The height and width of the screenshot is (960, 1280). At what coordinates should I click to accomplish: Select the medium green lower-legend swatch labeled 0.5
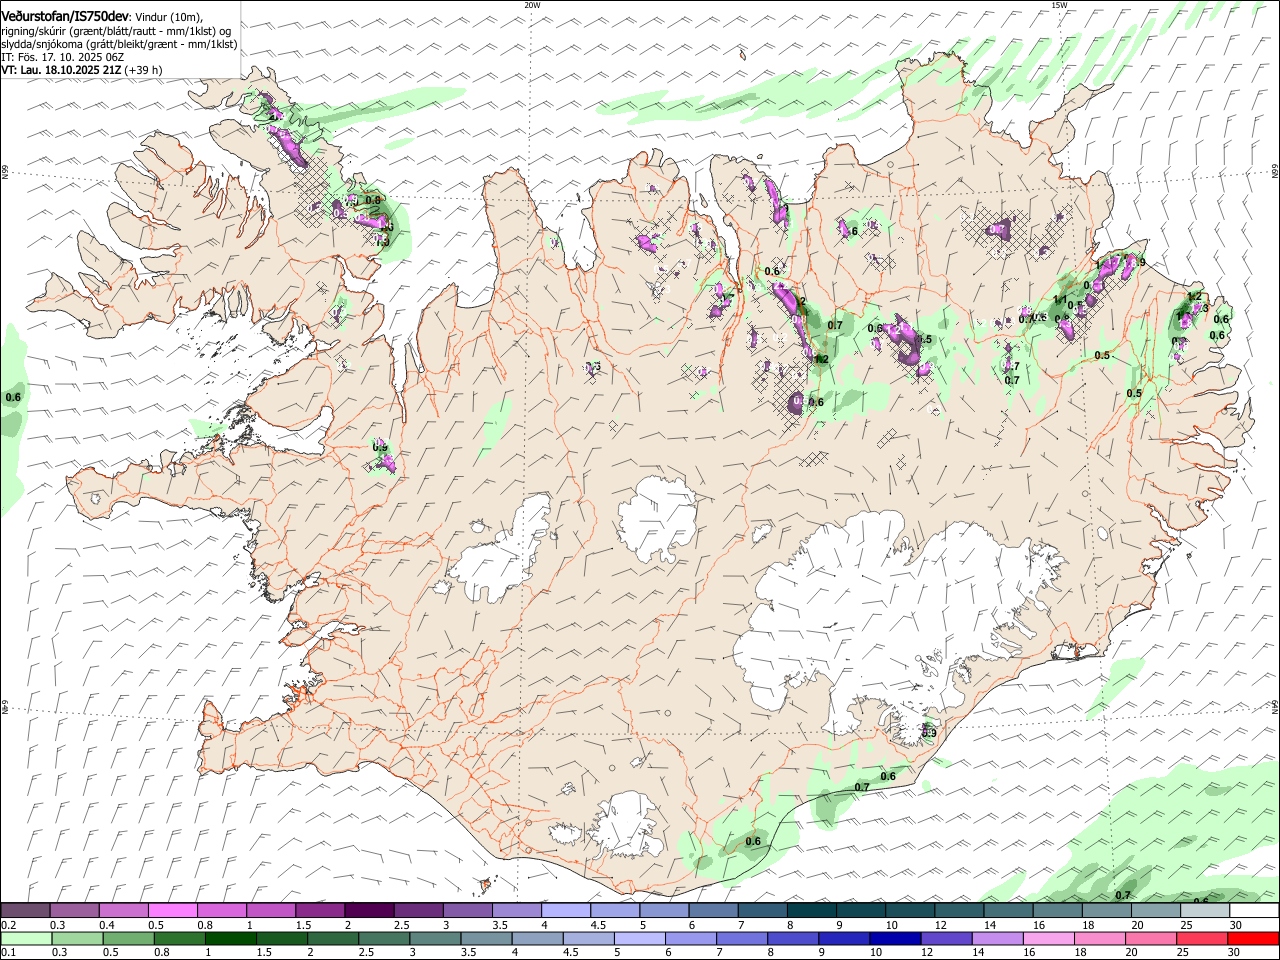[128, 939]
